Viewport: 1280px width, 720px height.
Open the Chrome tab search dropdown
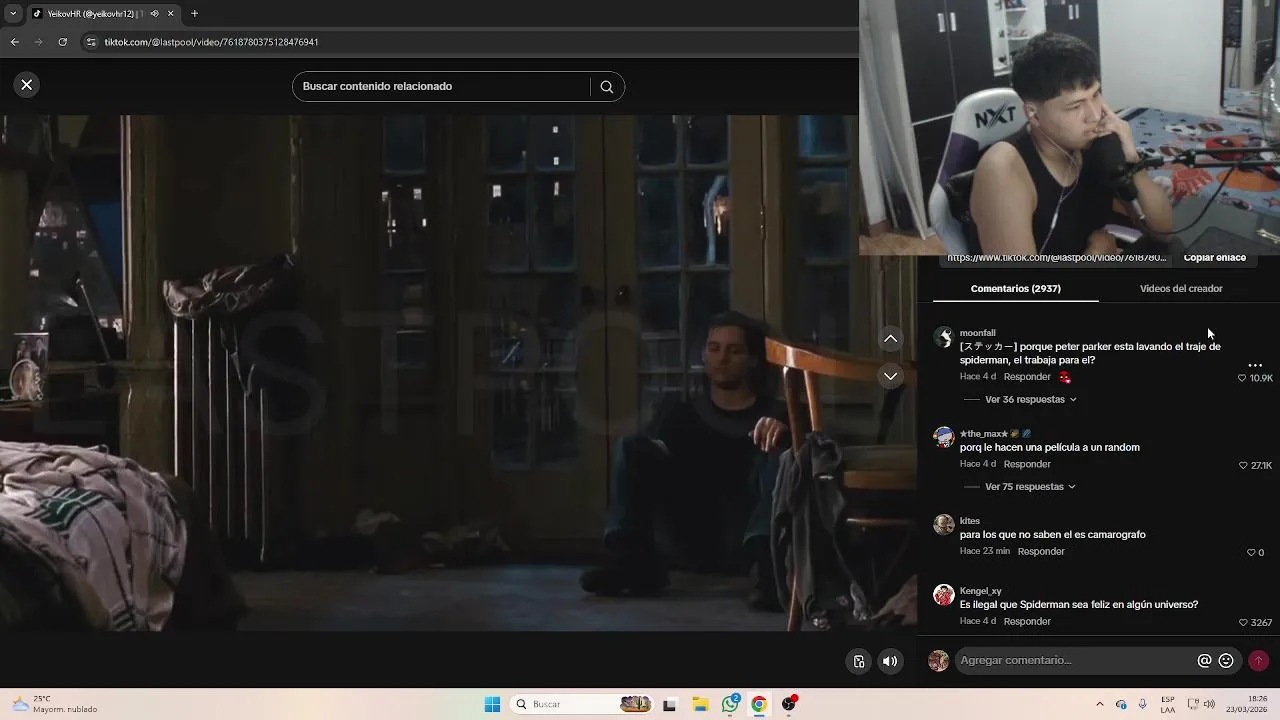13,14
